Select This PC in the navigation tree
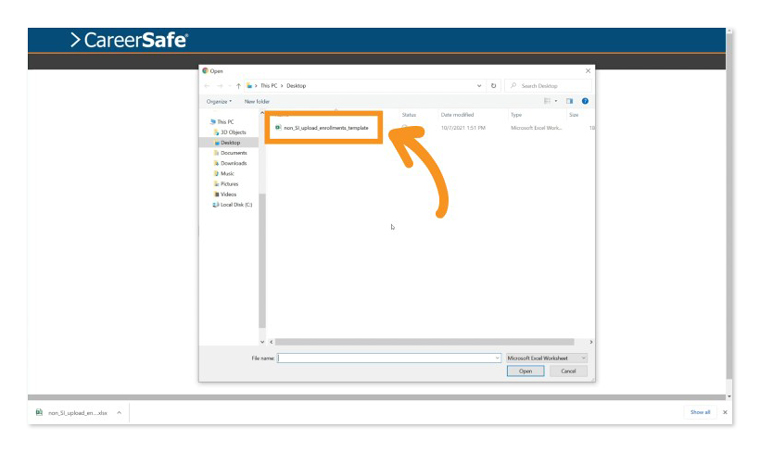 (222, 122)
